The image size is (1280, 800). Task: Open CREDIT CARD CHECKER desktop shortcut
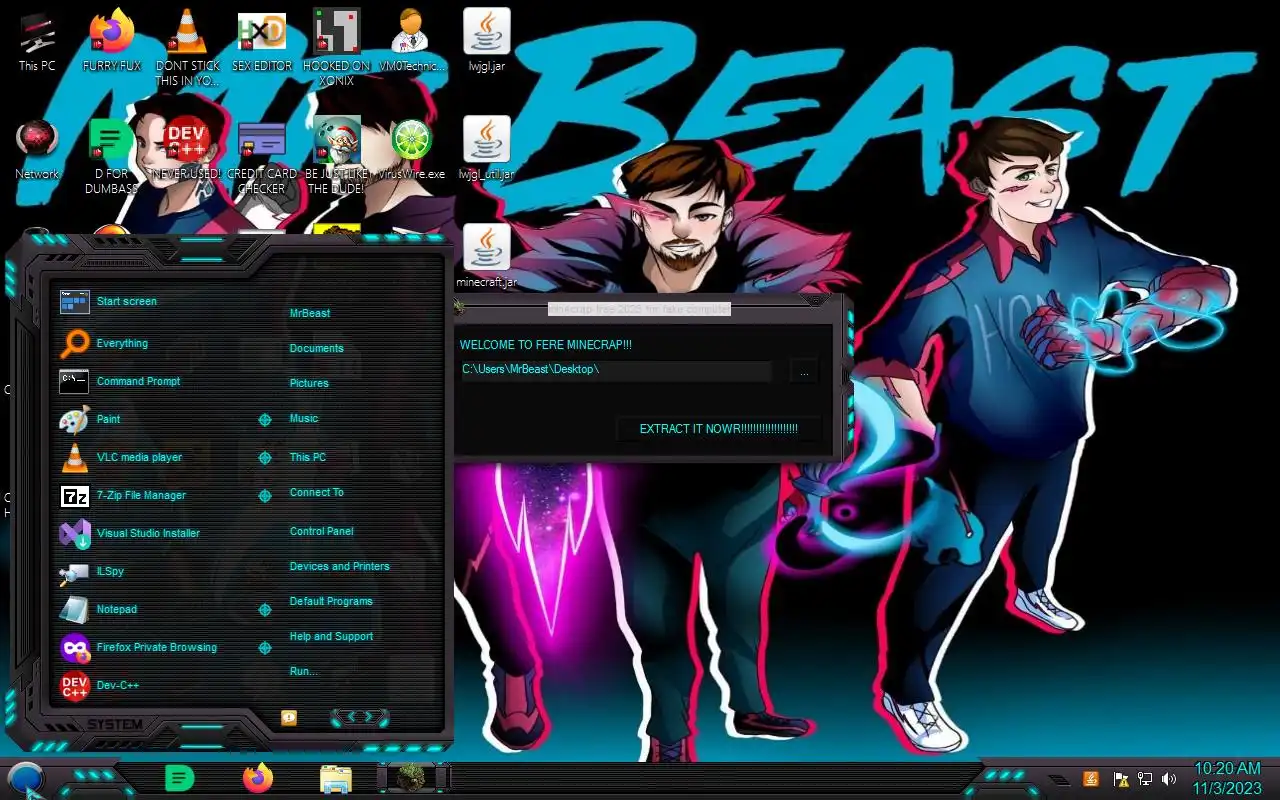click(x=262, y=156)
